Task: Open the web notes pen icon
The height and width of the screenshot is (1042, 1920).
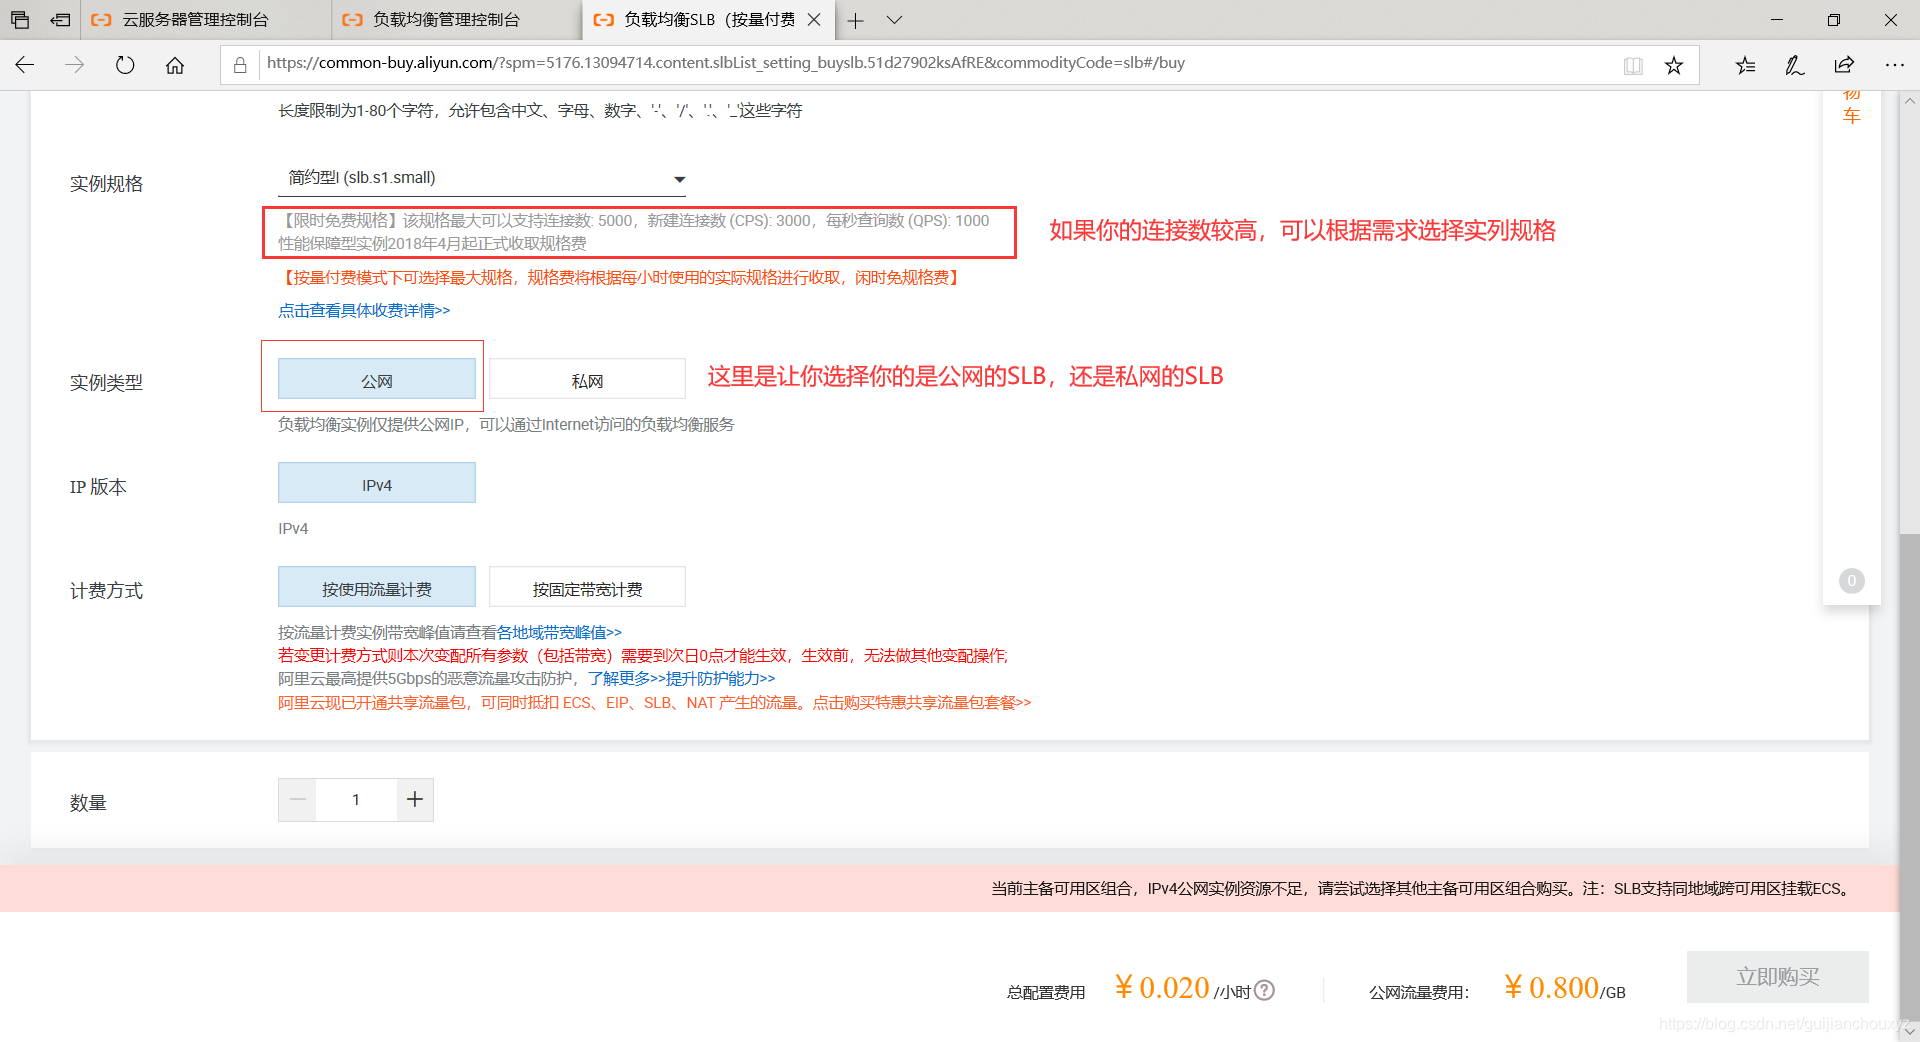Action: point(1795,65)
